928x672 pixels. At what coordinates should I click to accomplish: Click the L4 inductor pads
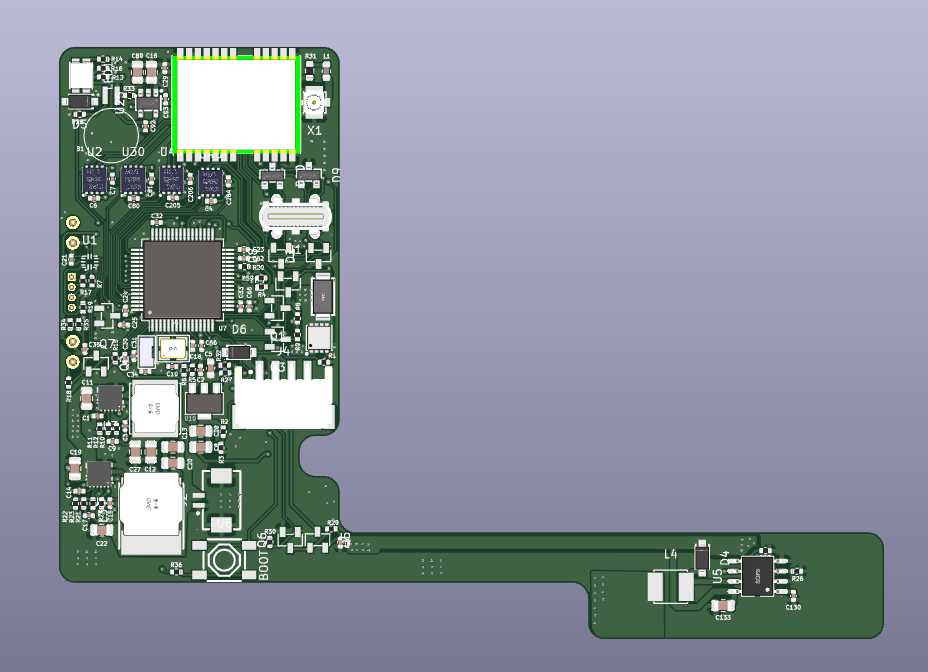click(x=671, y=586)
